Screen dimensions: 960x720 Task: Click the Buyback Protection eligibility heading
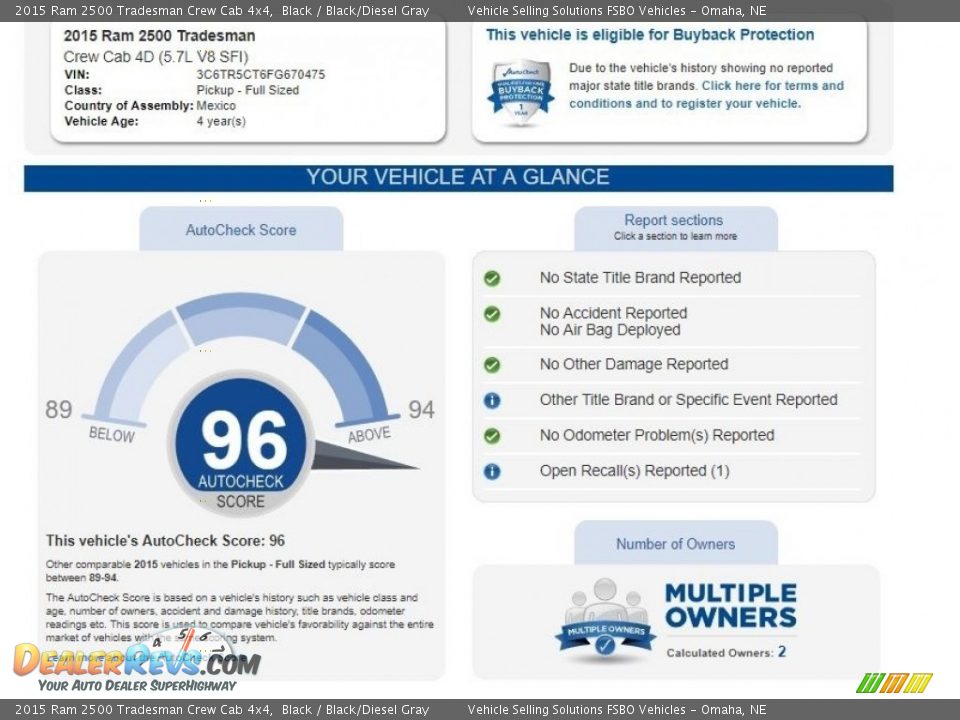click(x=650, y=35)
